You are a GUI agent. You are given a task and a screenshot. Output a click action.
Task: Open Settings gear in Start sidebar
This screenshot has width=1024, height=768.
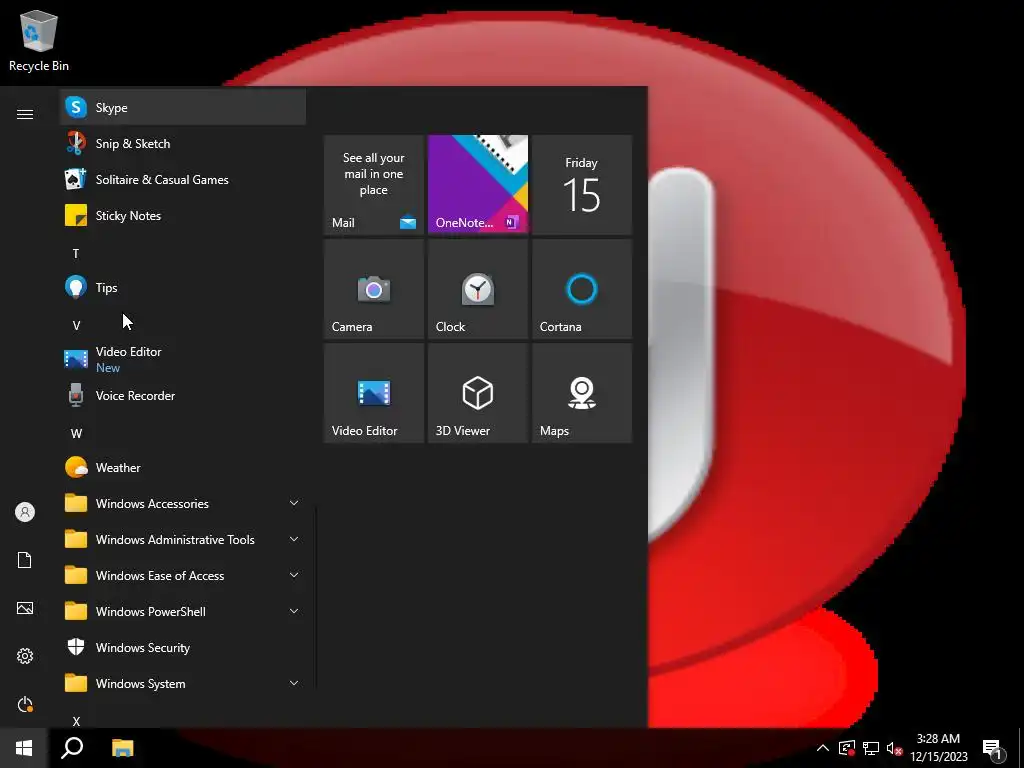pos(25,656)
